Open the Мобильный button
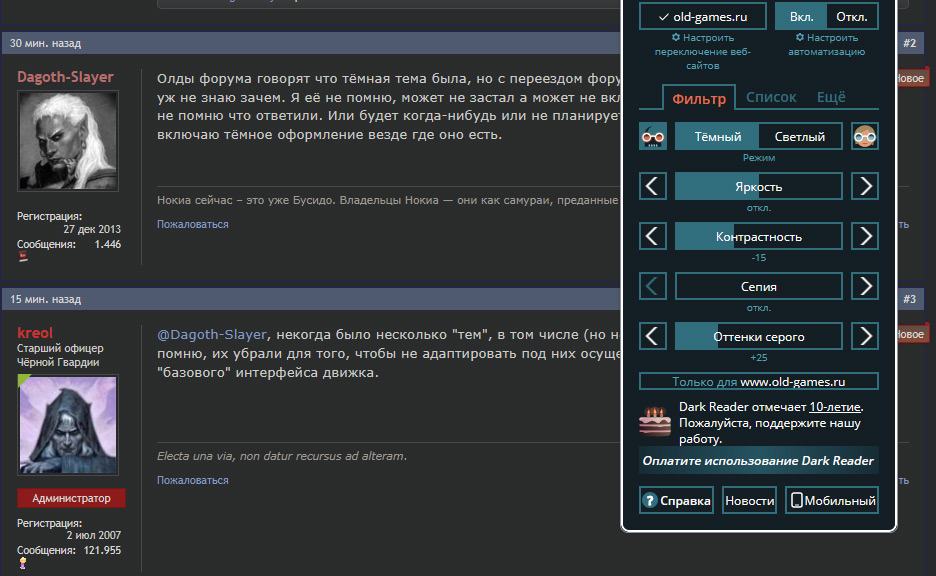936x576 pixels. coord(832,500)
